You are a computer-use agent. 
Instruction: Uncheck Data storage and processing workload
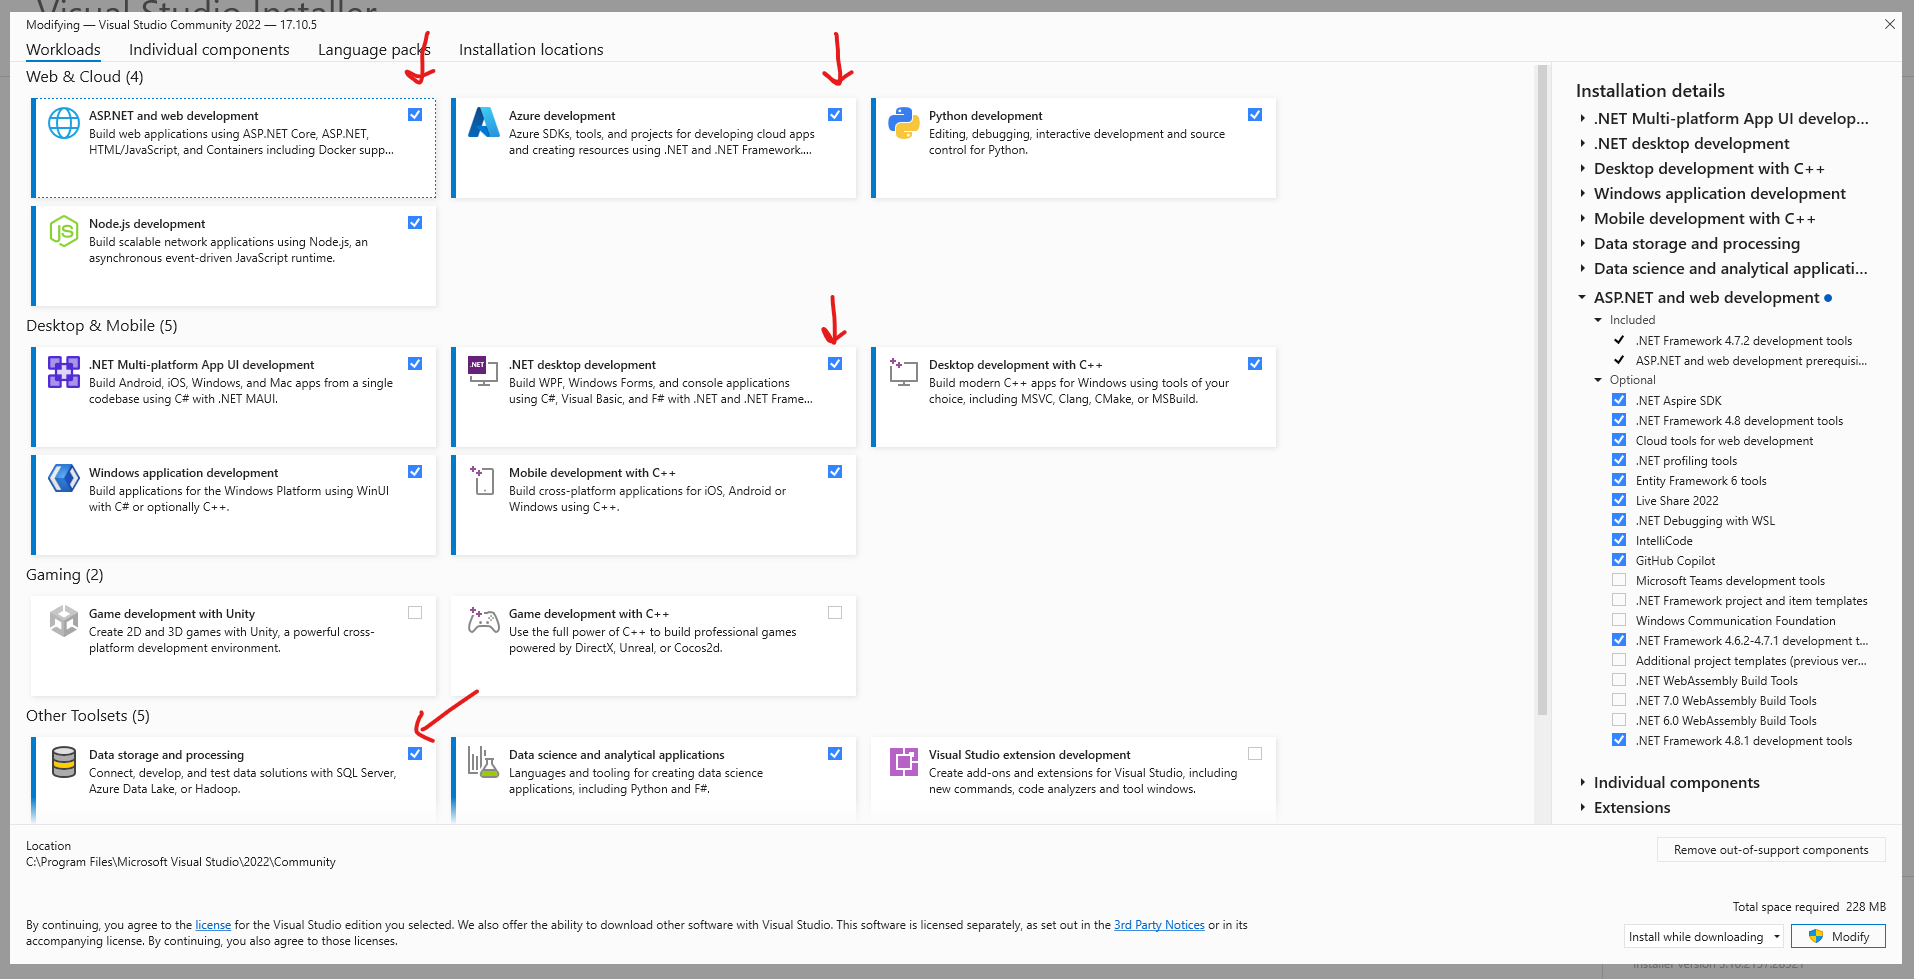[x=415, y=754]
